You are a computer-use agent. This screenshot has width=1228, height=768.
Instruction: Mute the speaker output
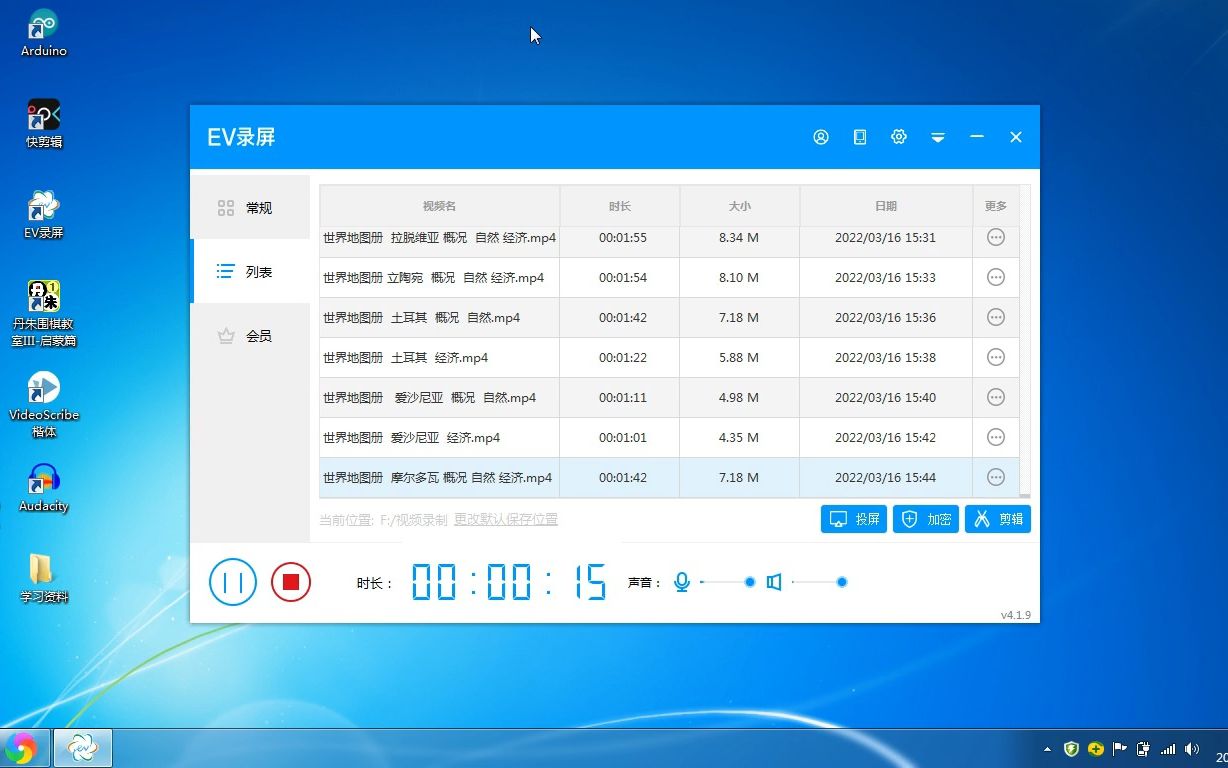click(x=773, y=581)
